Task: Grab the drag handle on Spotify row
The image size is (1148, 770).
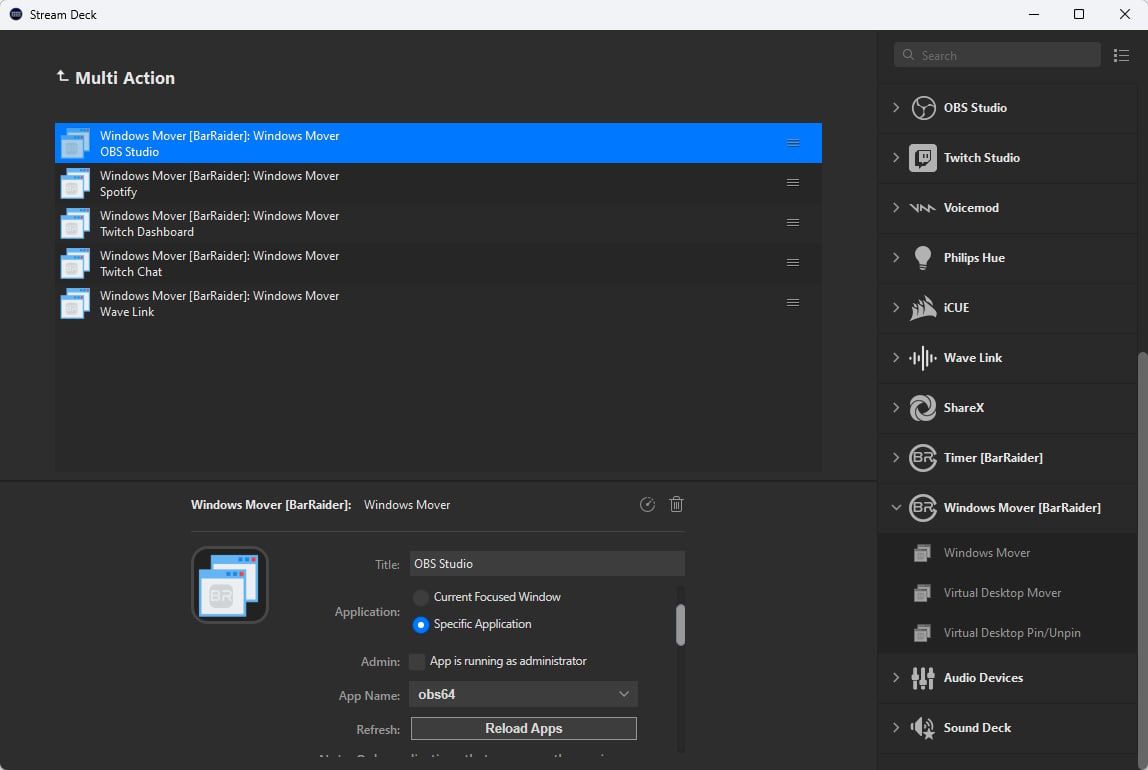Action: 792,183
